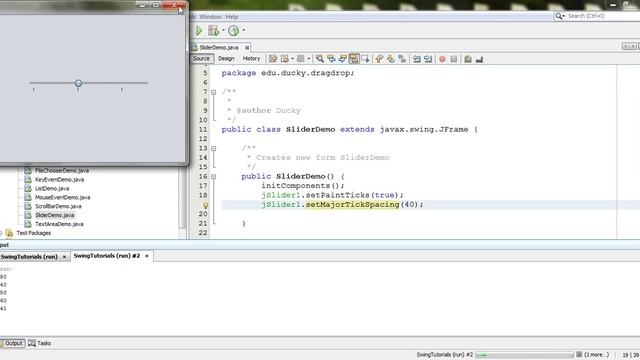Select the SwingTutorials (run) #2 output tab
Viewport: 640px width, 360px height.
pyautogui.click(x=107, y=256)
